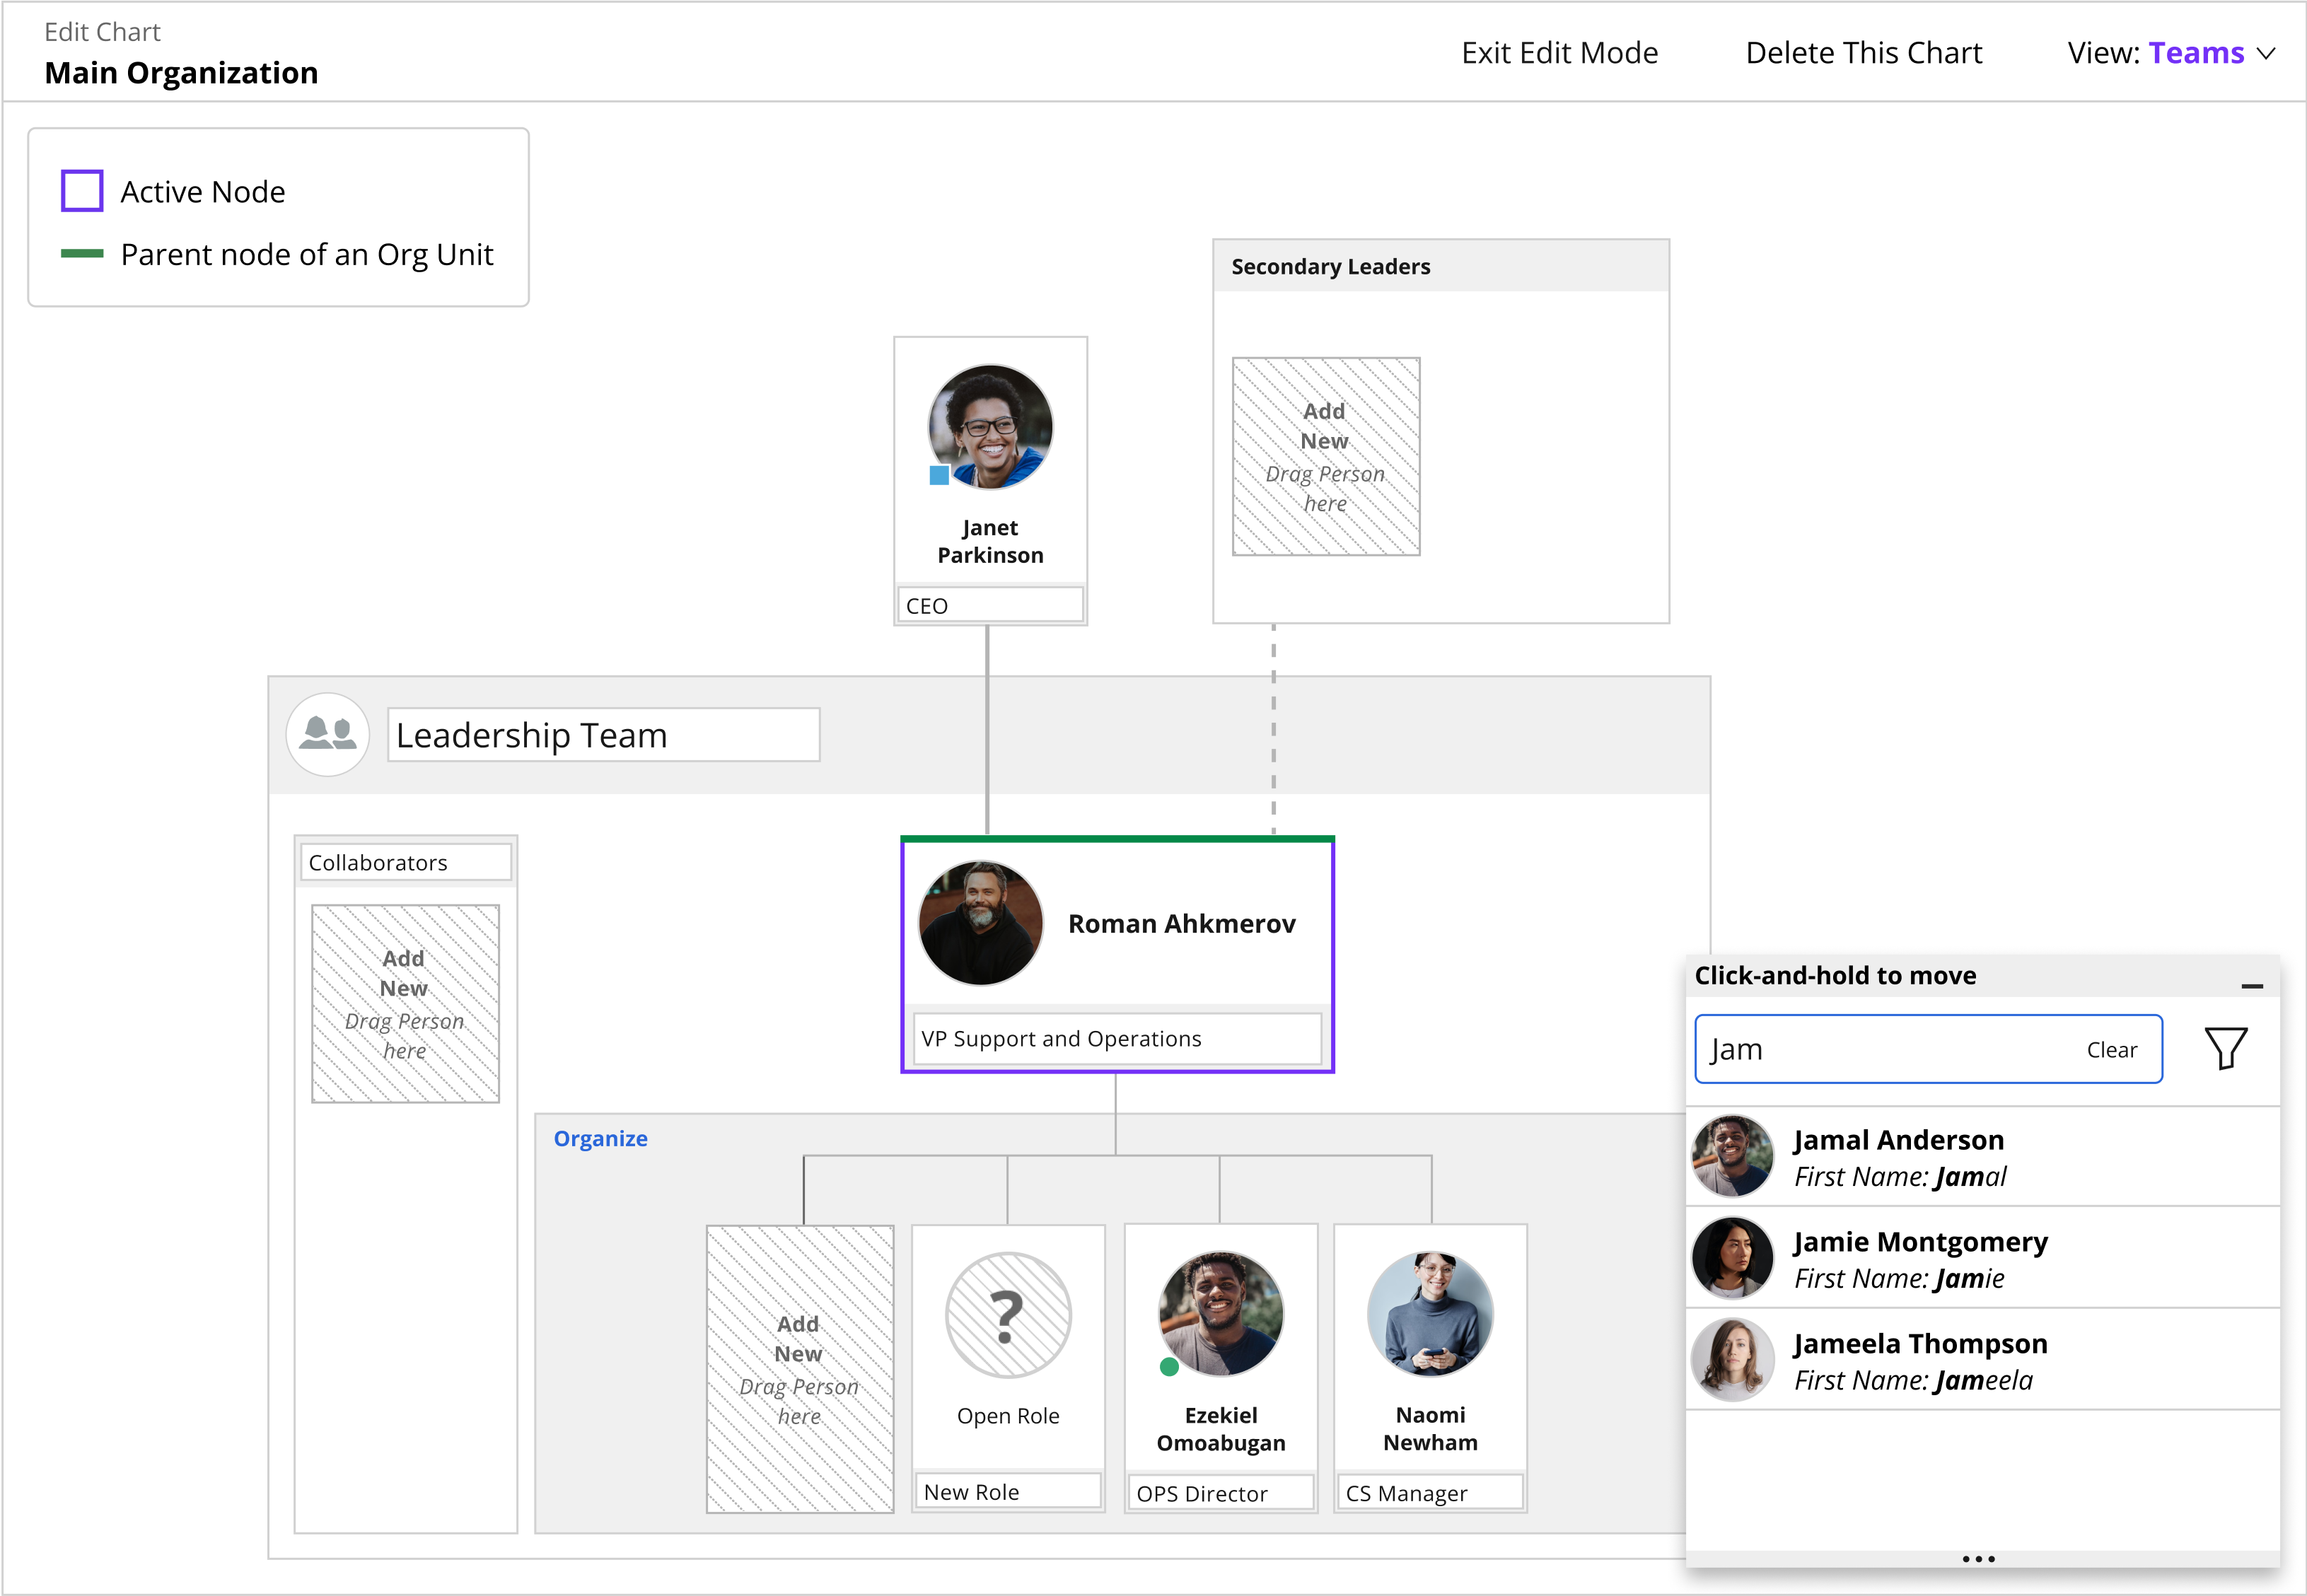
Task: Click Ezekiel Omoabugan's photo
Action: pos(1220,1314)
